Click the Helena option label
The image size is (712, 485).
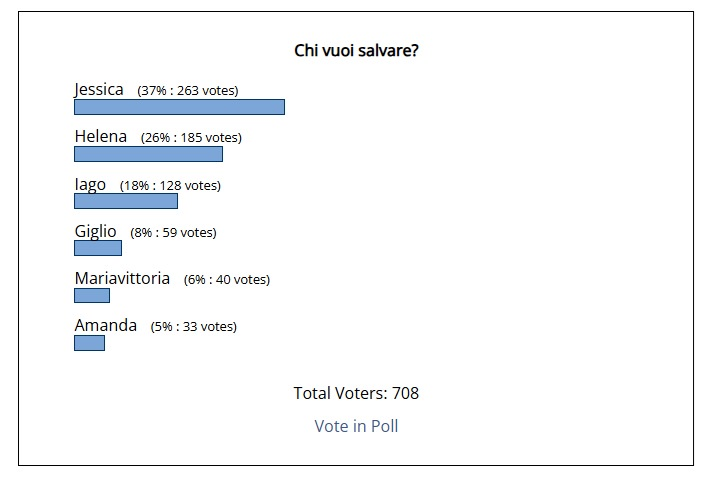tap(101, 137)
